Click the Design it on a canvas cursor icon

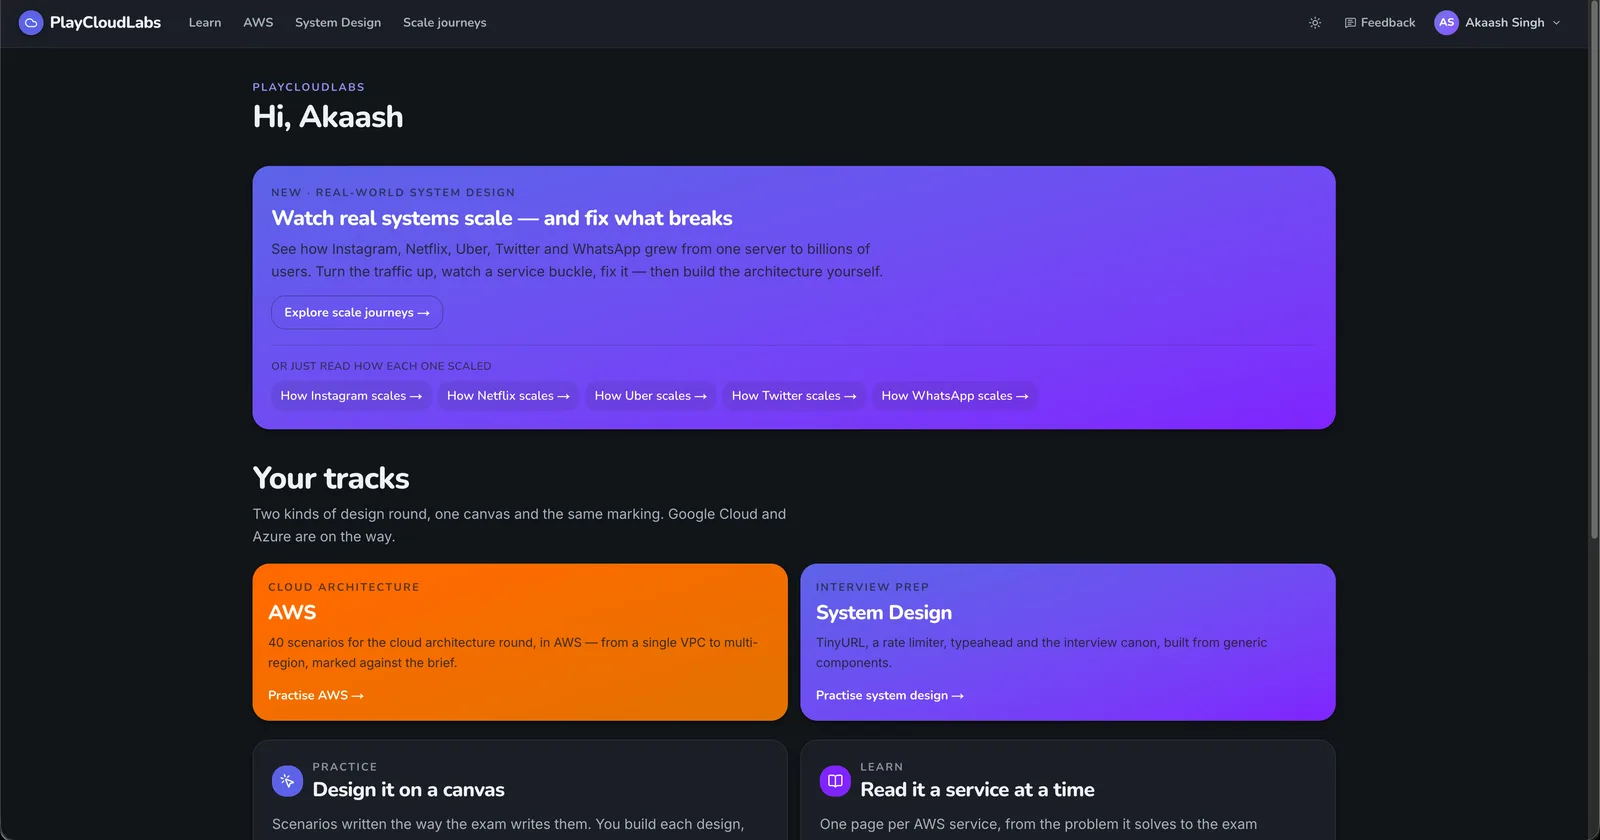click(x=287, y=781)
